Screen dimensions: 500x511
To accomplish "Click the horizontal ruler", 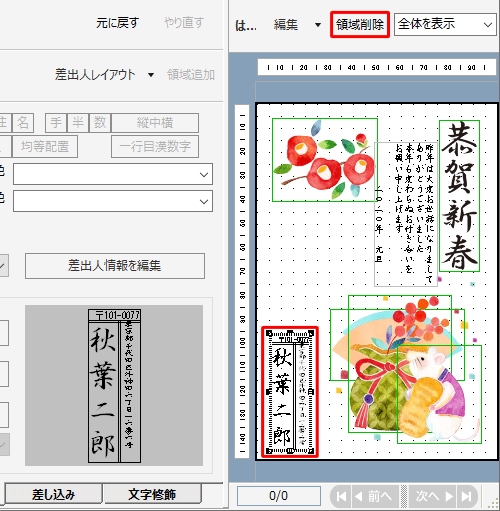I will pos(377,67).
